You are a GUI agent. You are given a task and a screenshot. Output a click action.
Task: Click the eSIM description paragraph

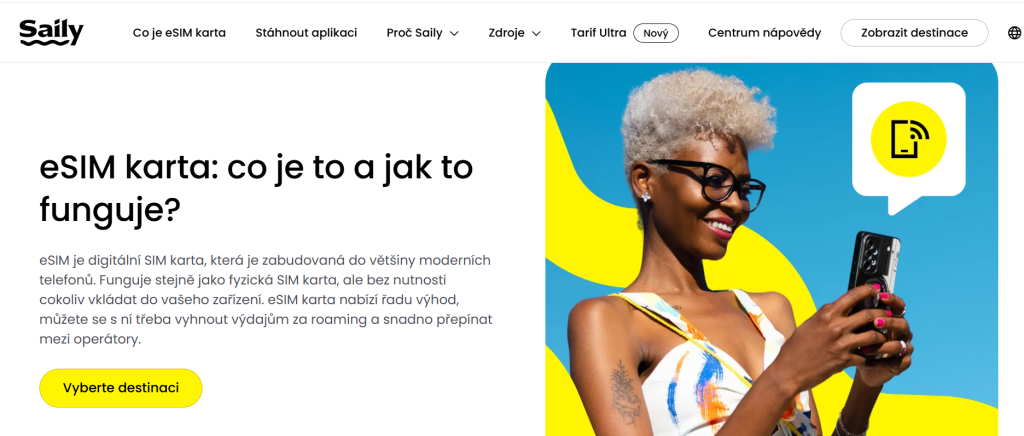[x=266, y=300]
